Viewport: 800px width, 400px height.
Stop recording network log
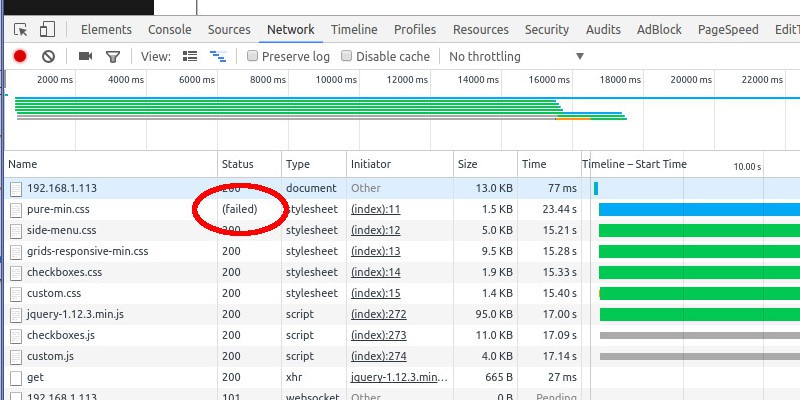tap(20, 57)
